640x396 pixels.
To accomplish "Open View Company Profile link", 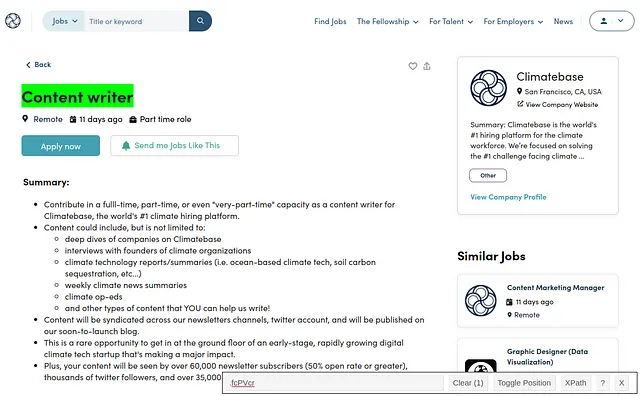I will point(508,197).
